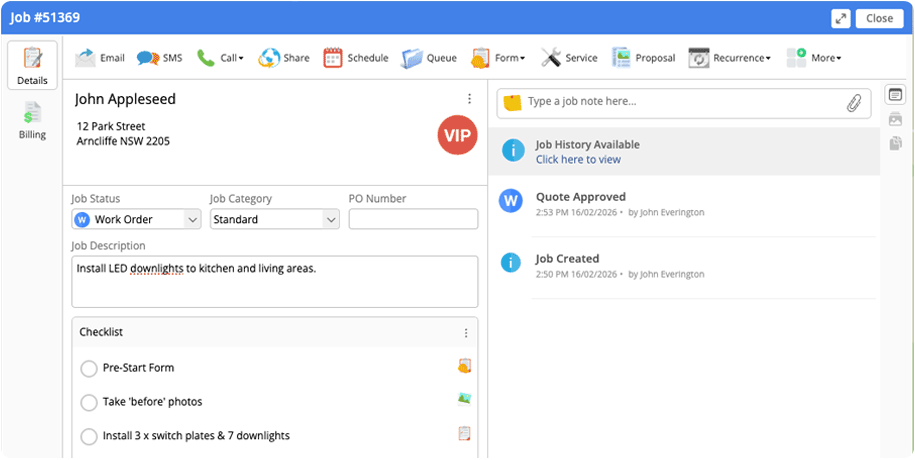915x460 pixels.
Task: Click the yellow sticky note icon
Action: coord(512,103)
